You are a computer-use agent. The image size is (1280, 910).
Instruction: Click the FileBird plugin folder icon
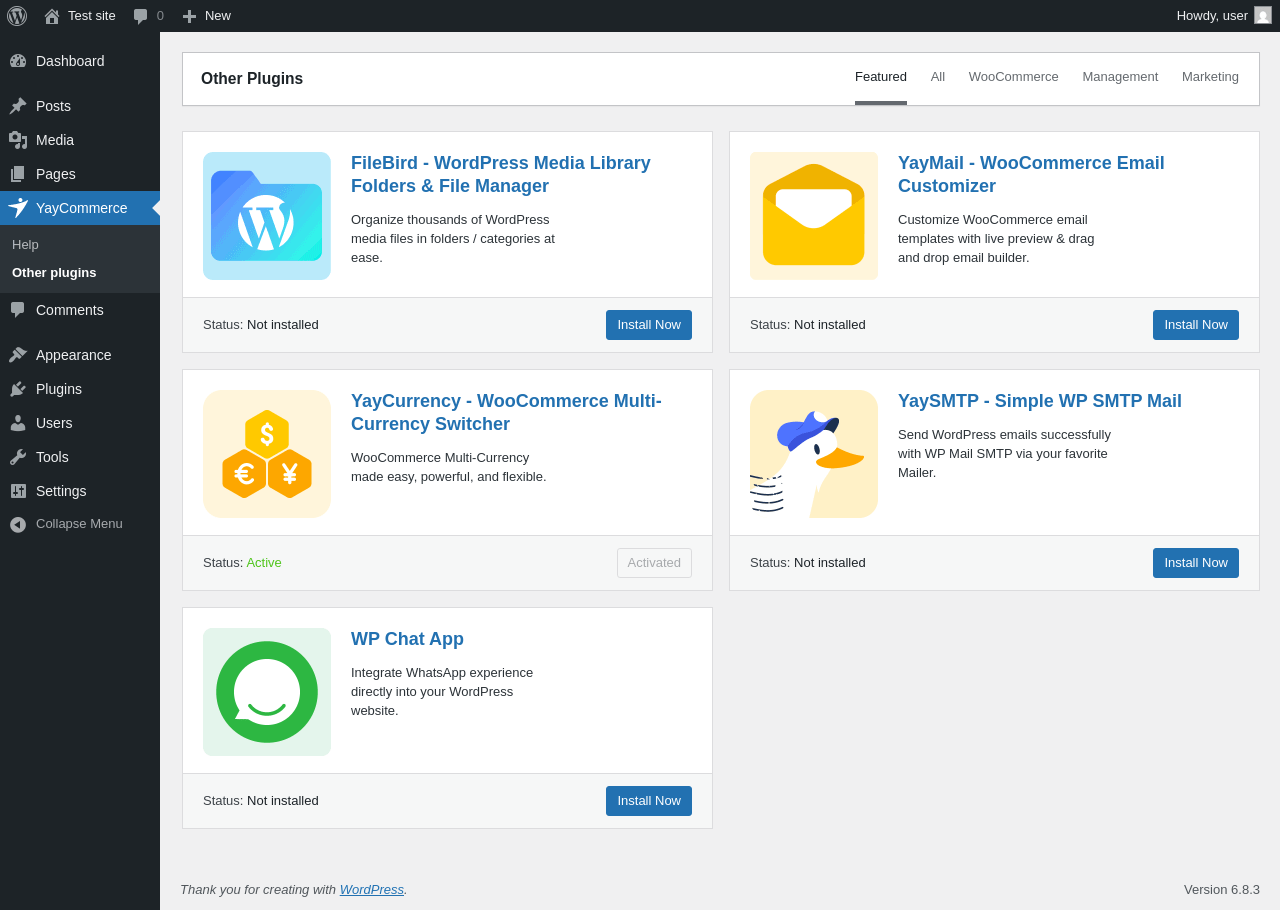[267, 216]
